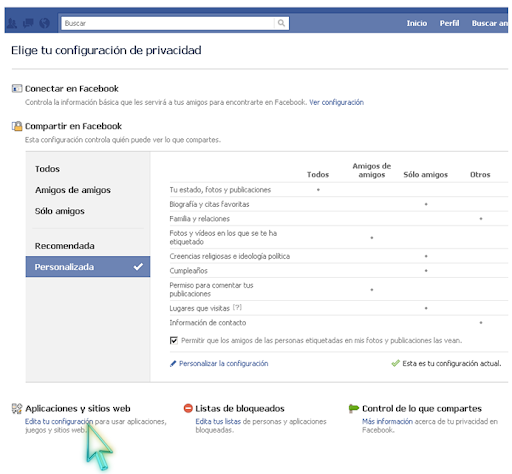Click the 'Sólo amigos' column header
The width and height of the screenshot is (512, 474).
click(425, 175)
